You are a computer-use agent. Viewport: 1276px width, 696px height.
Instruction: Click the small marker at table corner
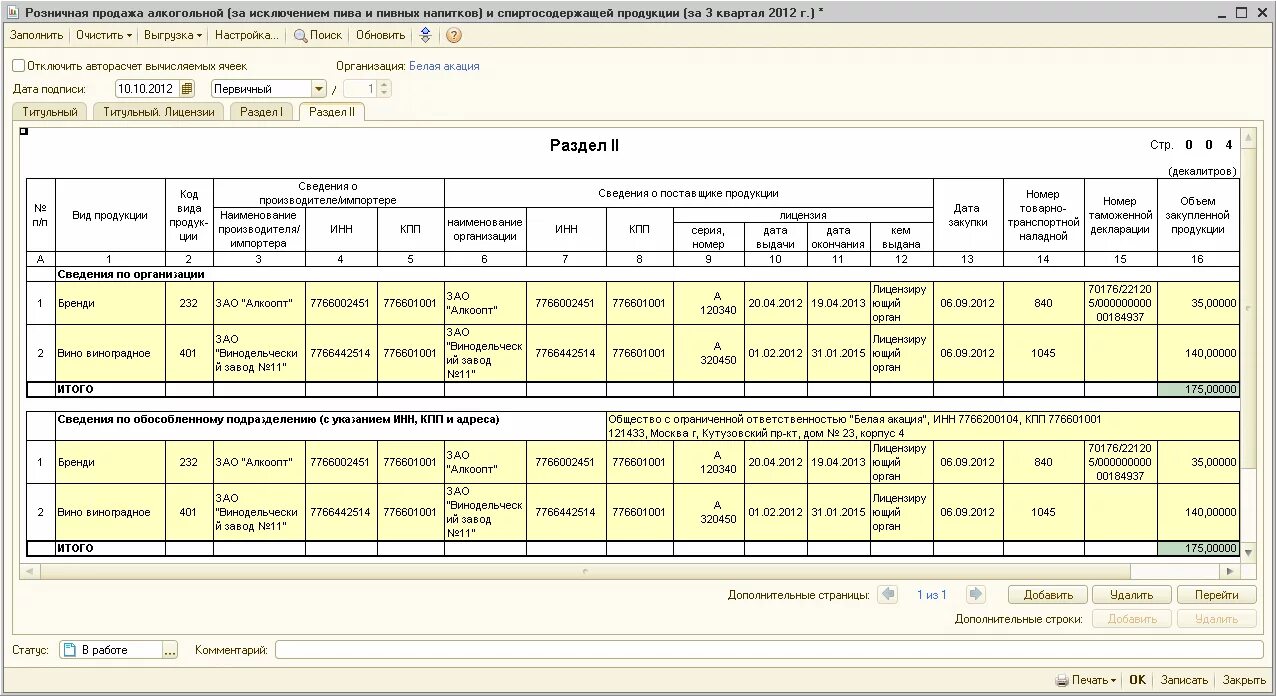[x=24, y=131]
